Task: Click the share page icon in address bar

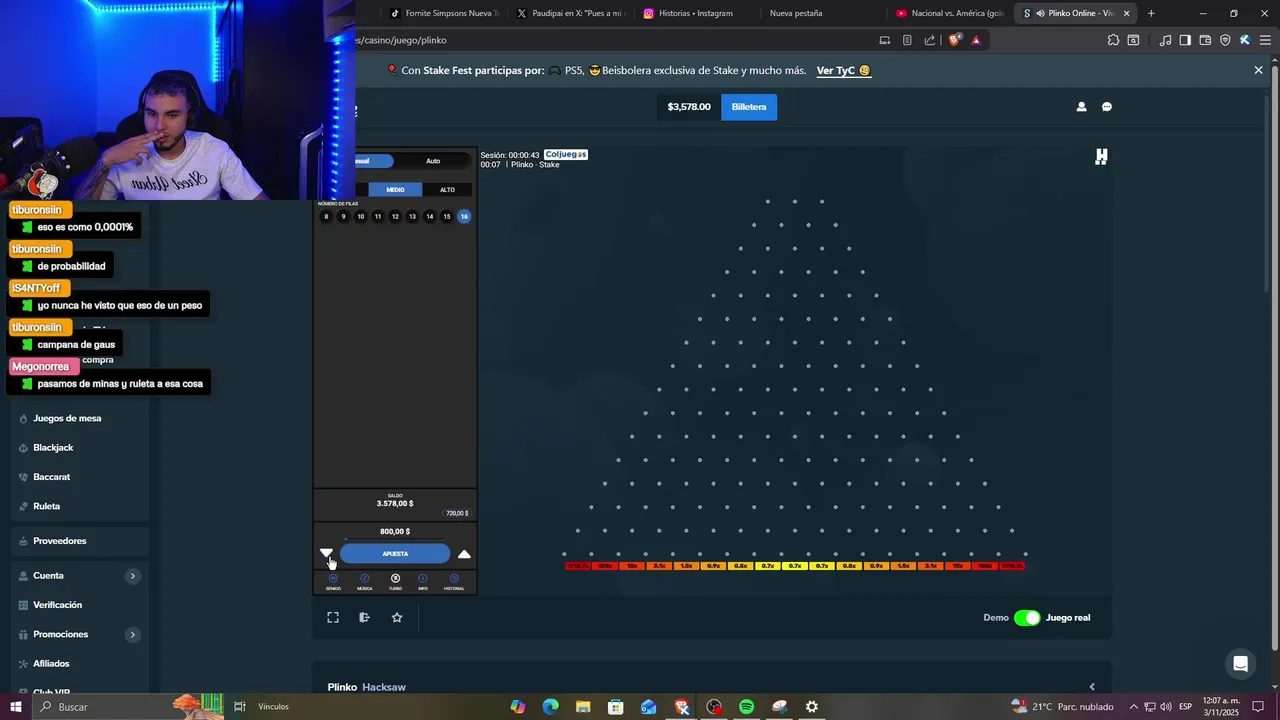Action: (930, 40)
